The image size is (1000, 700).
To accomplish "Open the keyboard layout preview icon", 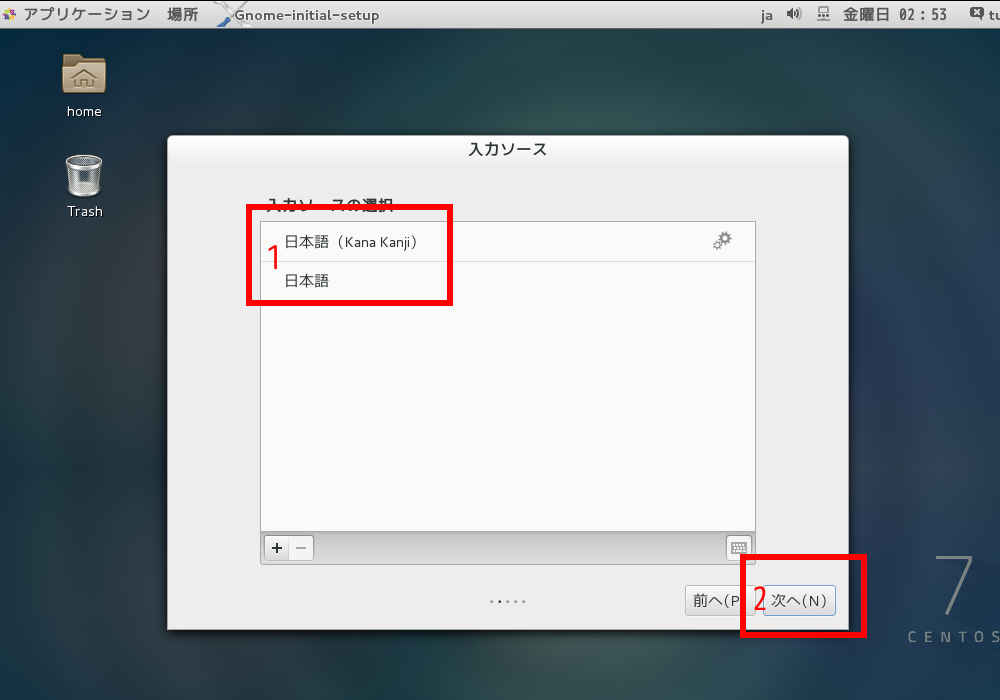I will click(739, 548).
